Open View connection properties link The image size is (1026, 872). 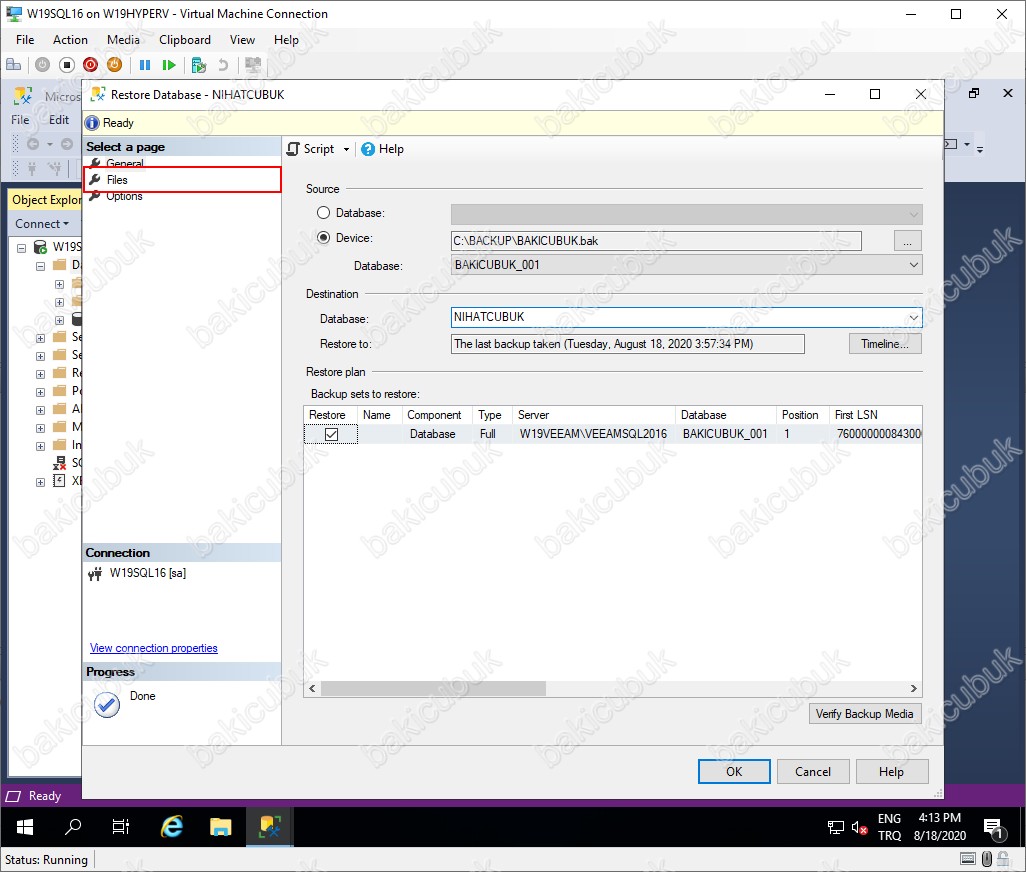[154, 648]
